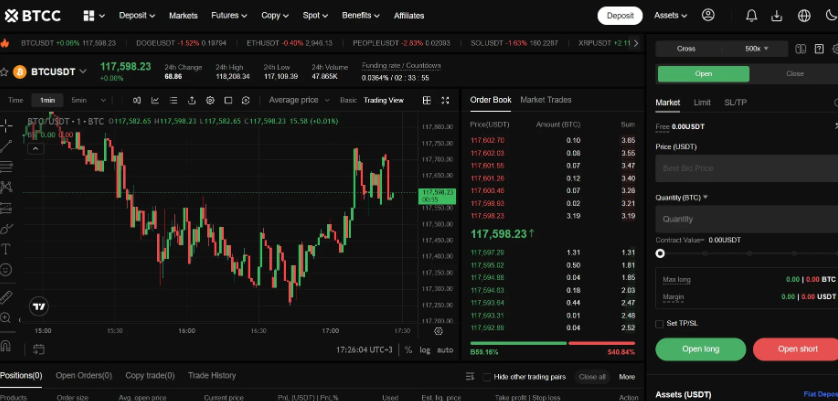Viewport: 838px width, 401px height.
Task: Check Hide other trading pairs
Action: click(487, 377)
